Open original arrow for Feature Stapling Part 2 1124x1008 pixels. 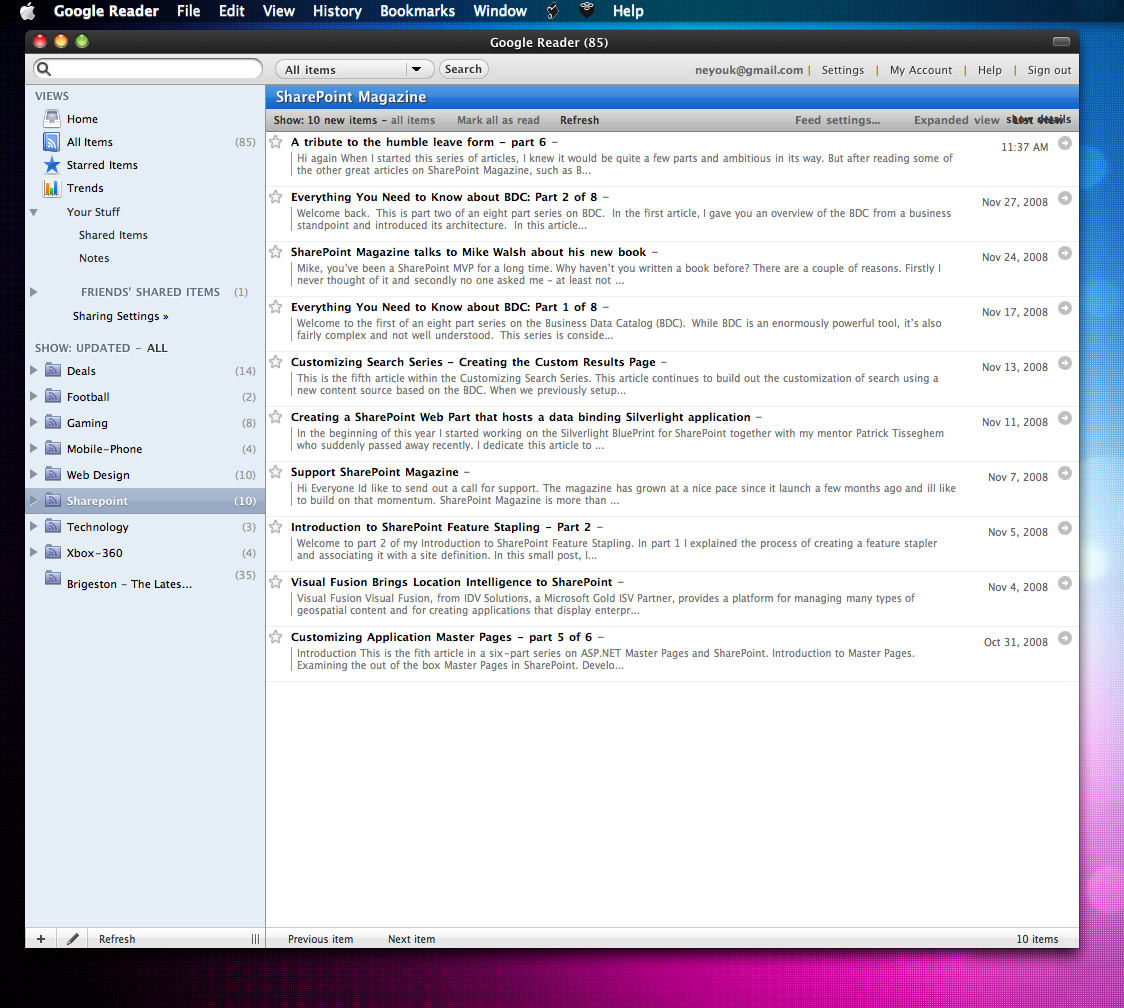tap(1065, 528)
